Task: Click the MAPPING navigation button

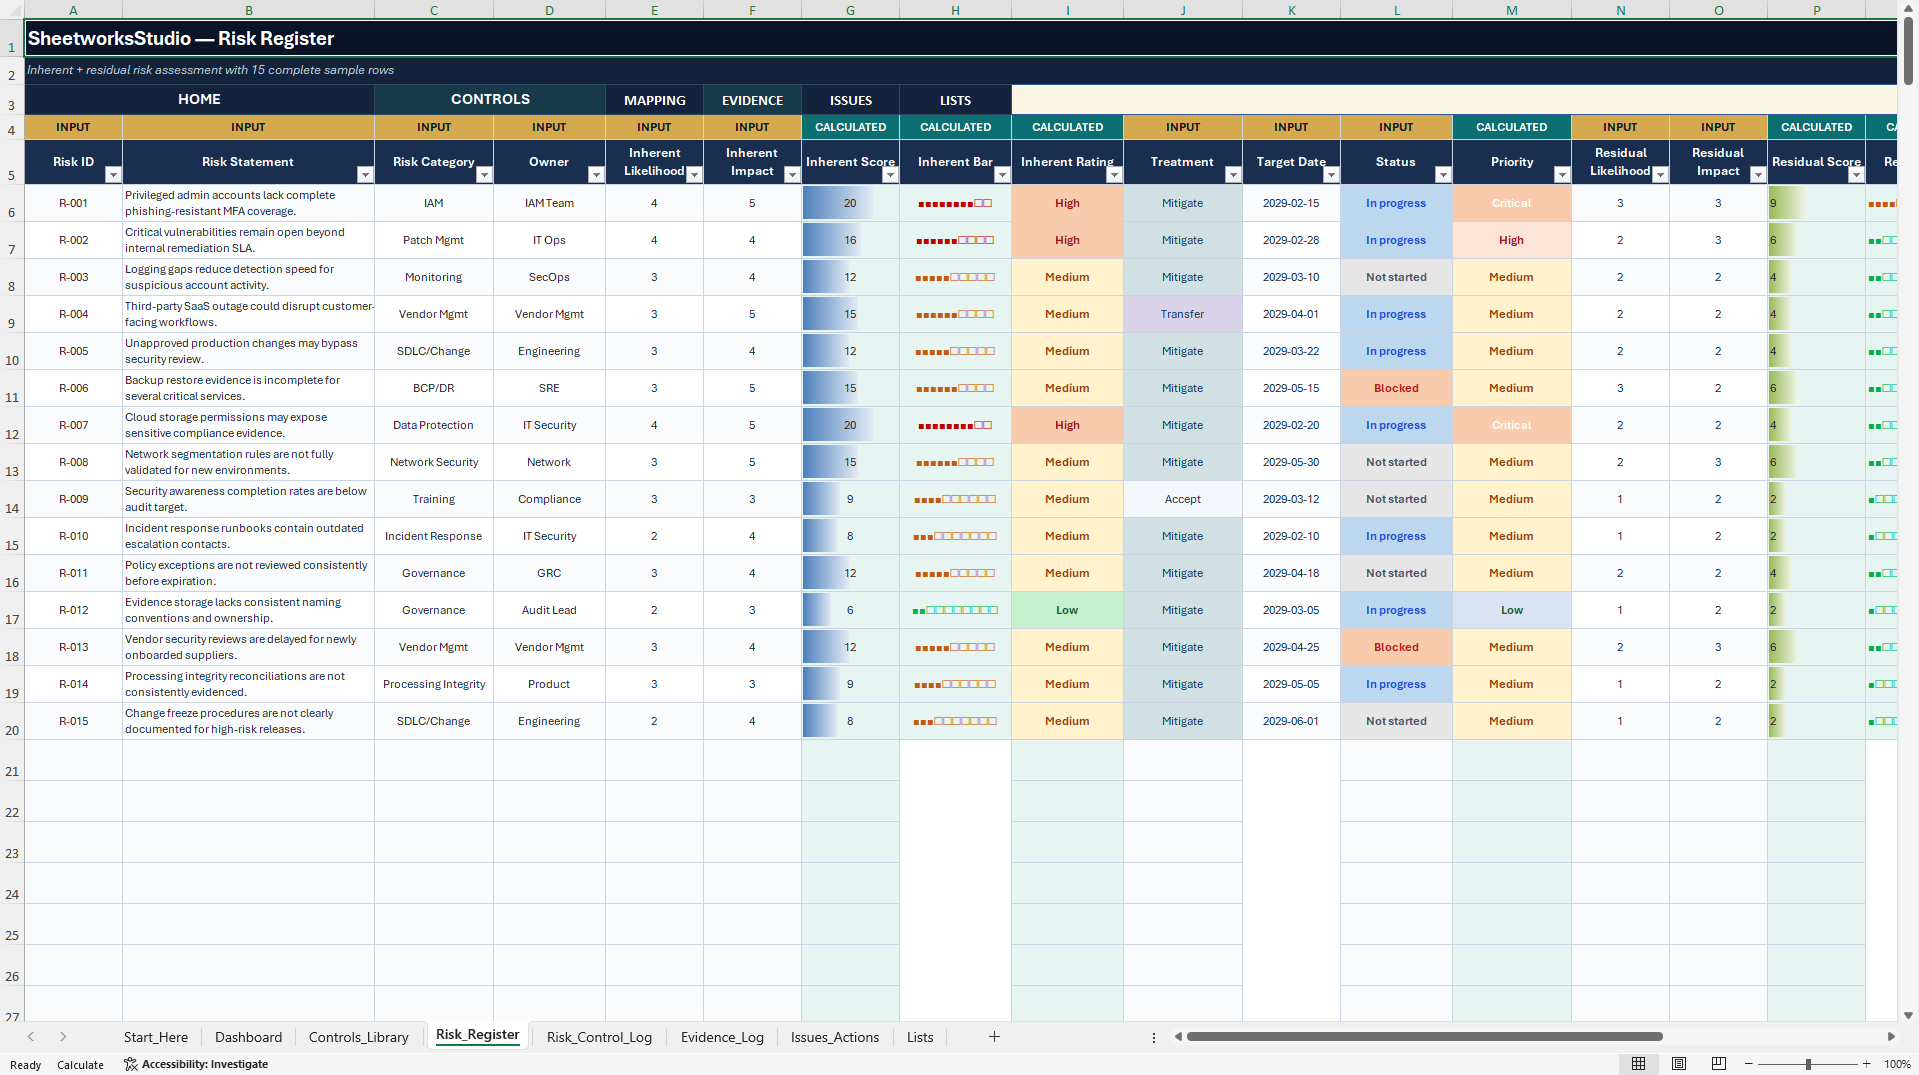Action: coord(655,100)
